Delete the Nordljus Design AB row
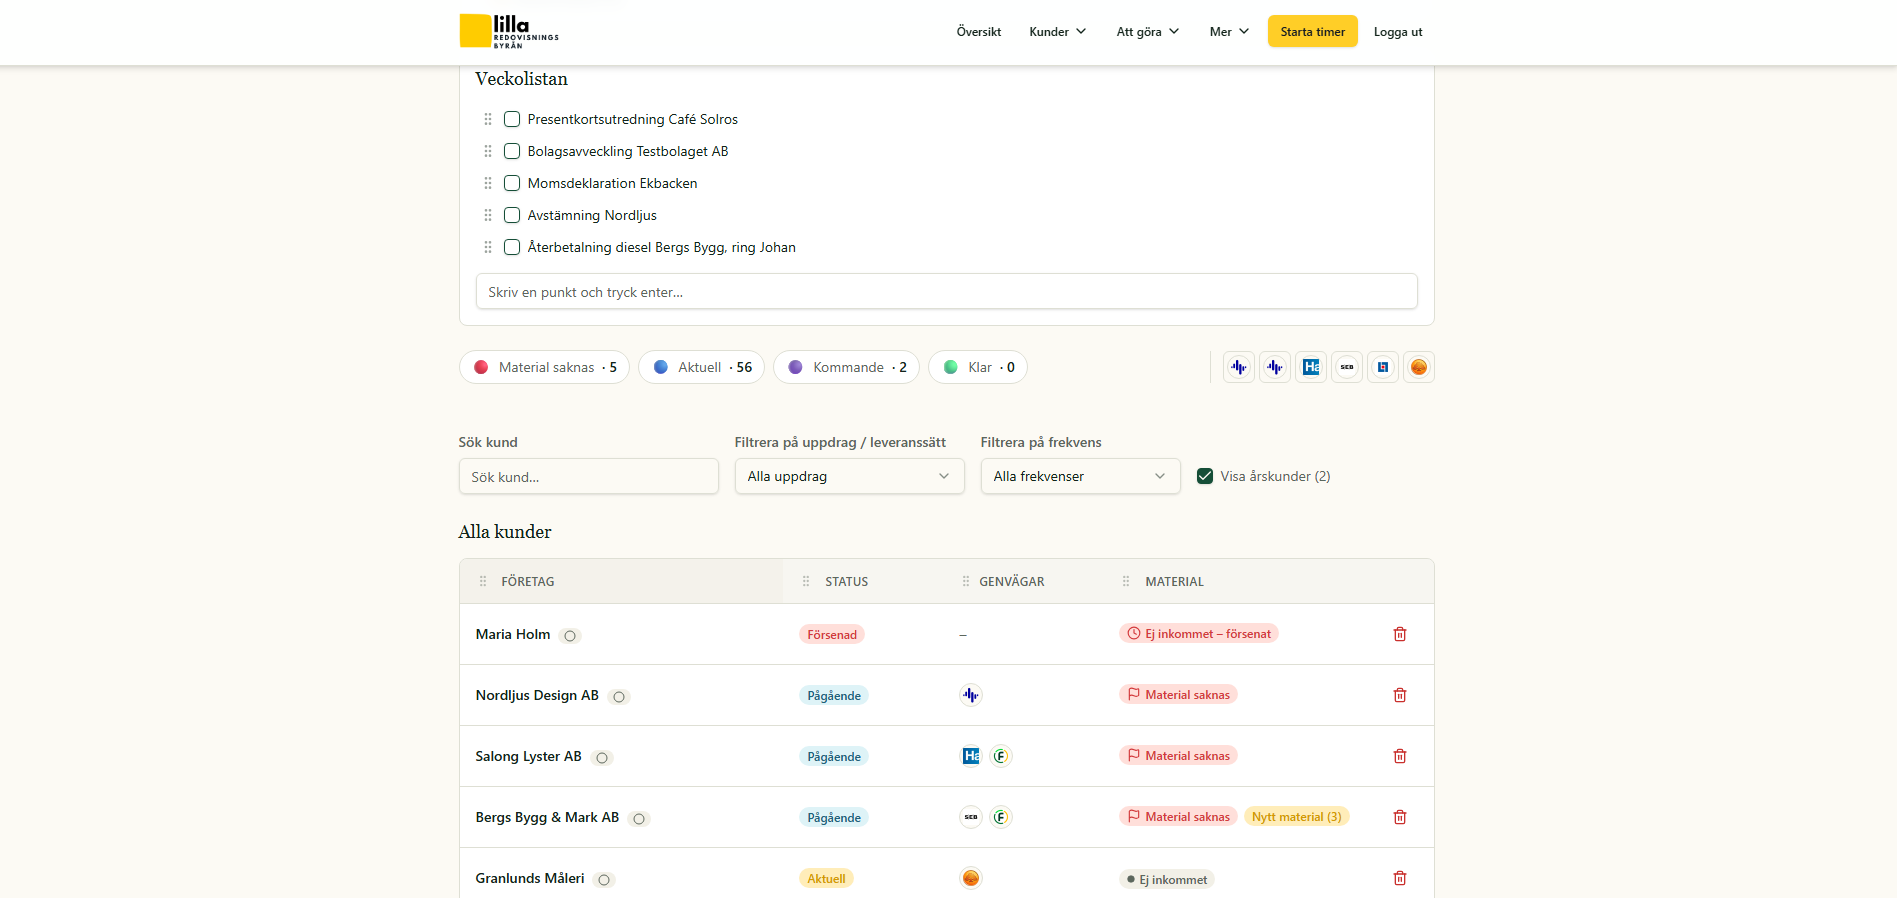Viewport: 1897px width, 898px height. click(1400, 695)
